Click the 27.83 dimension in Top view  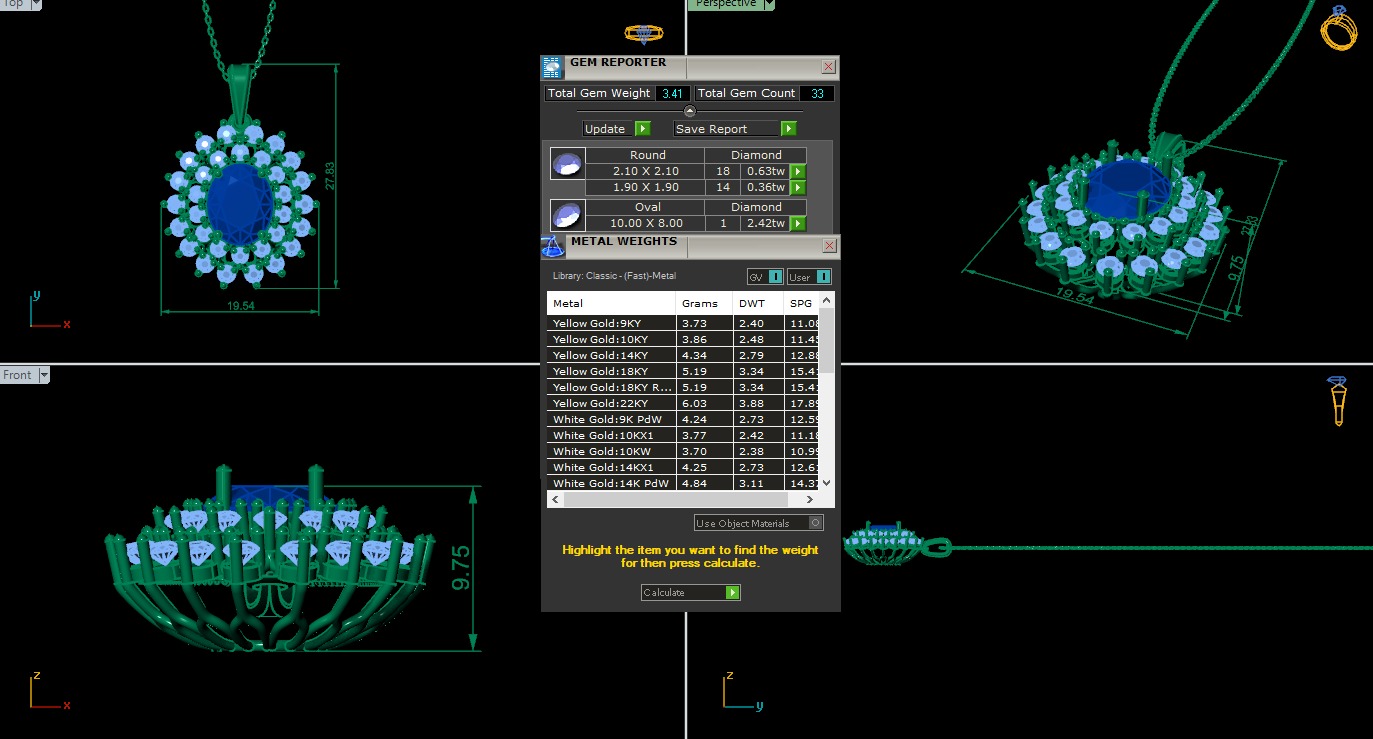329,177
